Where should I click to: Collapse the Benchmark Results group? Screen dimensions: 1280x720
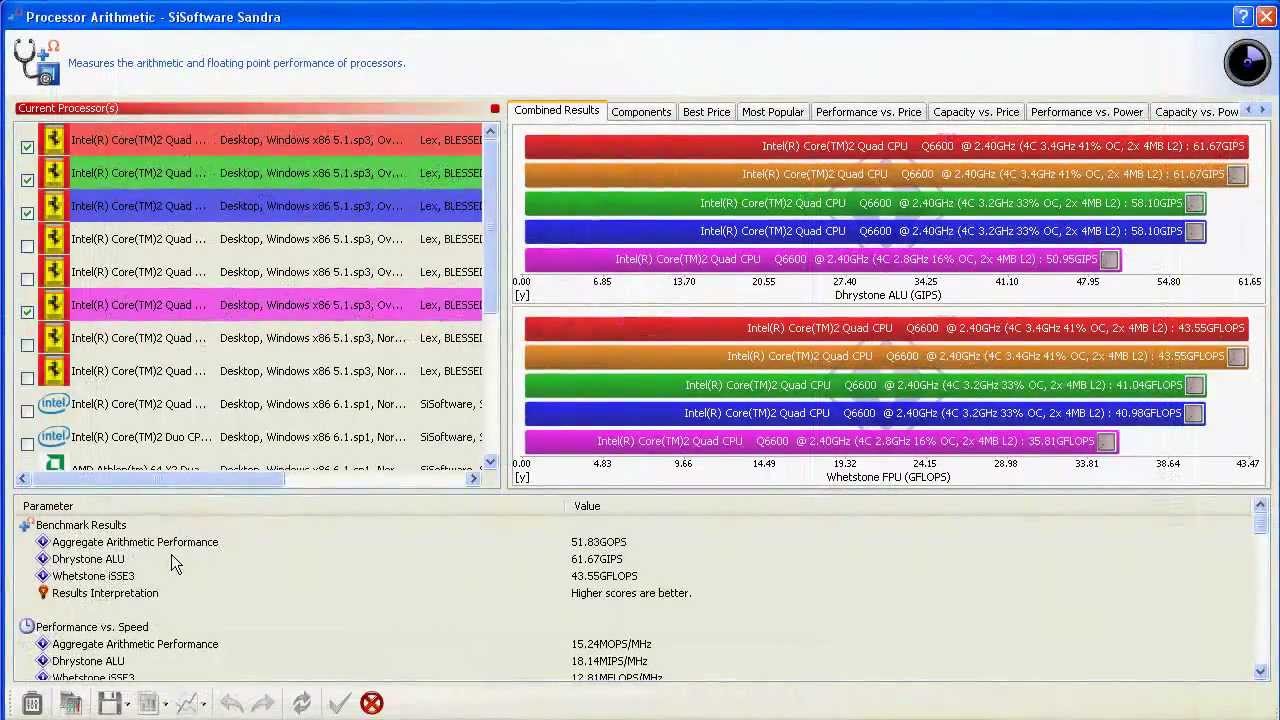tap(26, 525)
